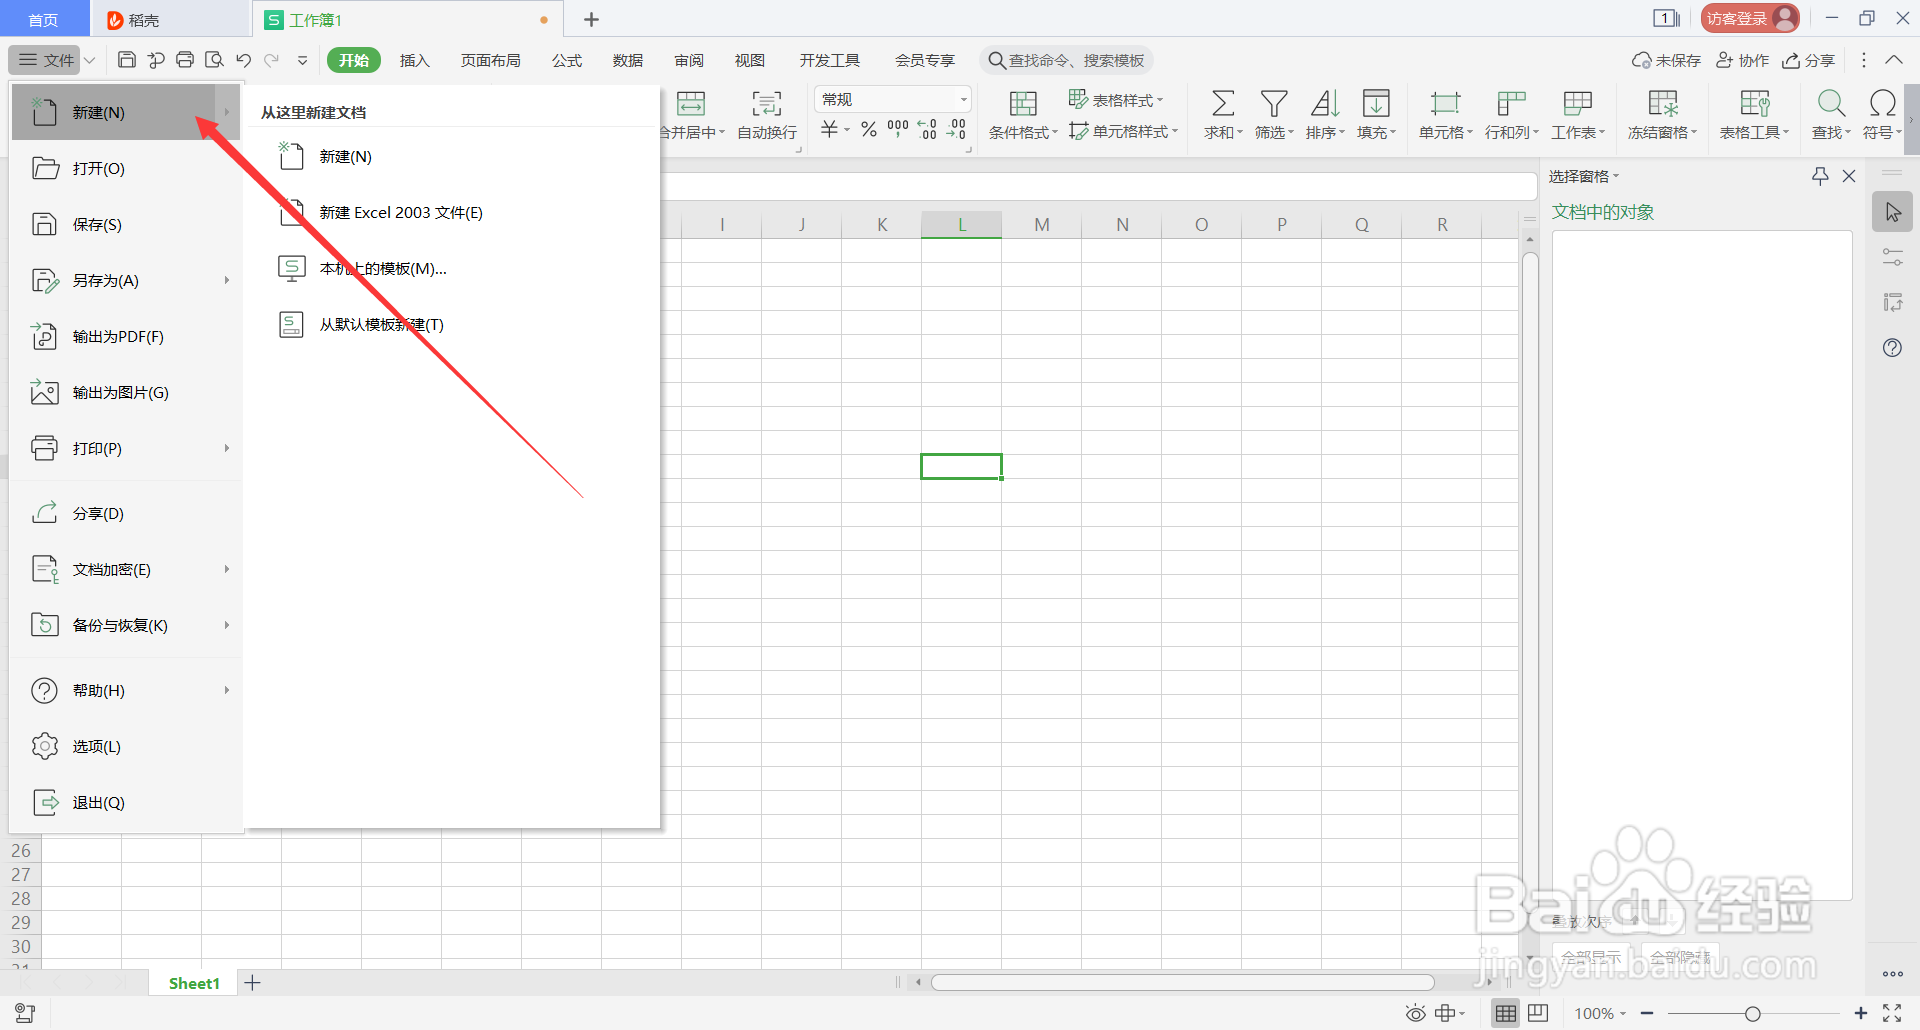
Task: Click the Find (查找) magnifier icon
Action: 1831,103
